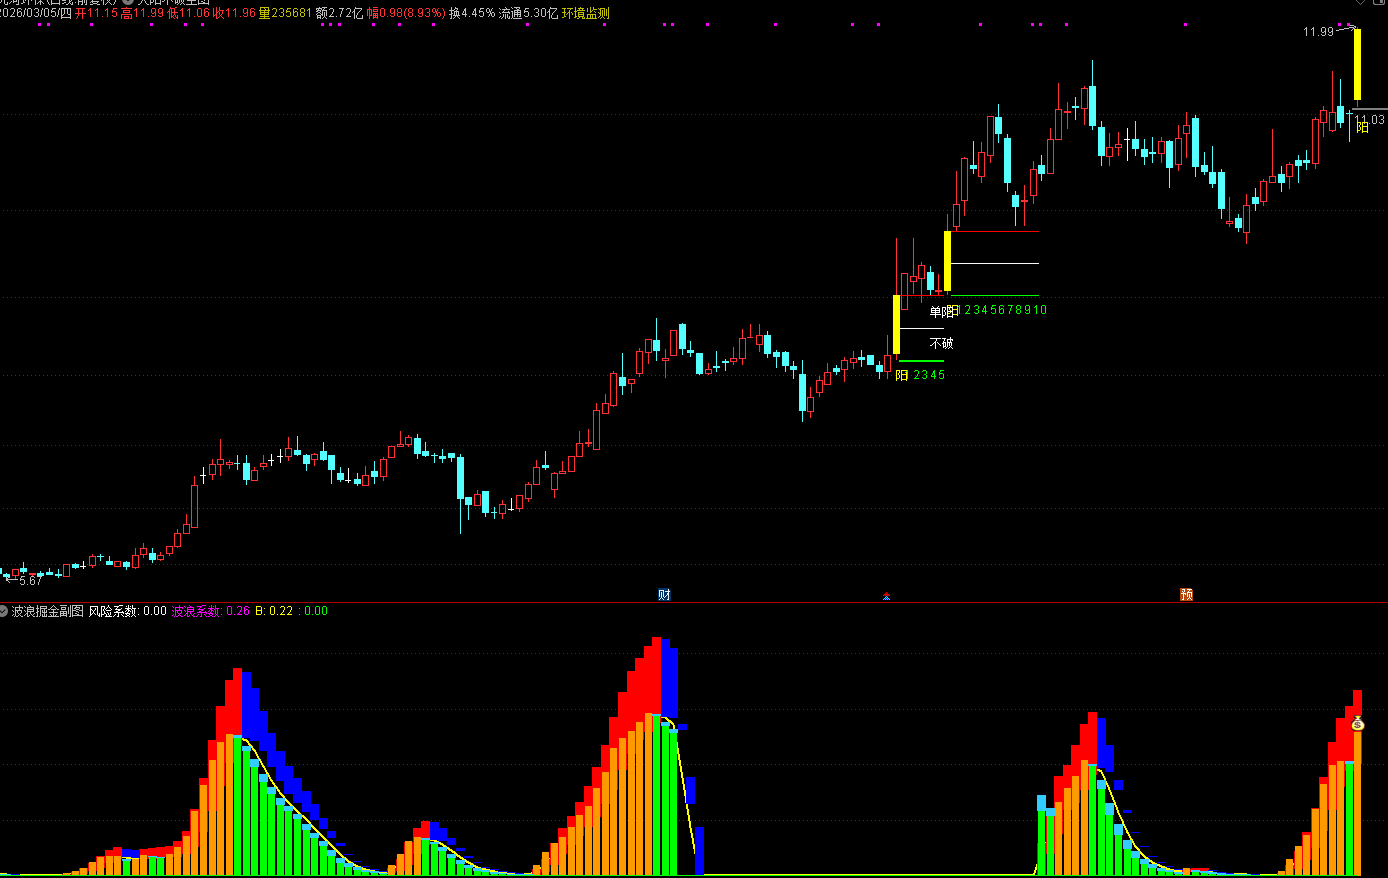Click the yellow B: 0.22 indicator value
This screenshot has height=878, width=1388.
[274, 611]
